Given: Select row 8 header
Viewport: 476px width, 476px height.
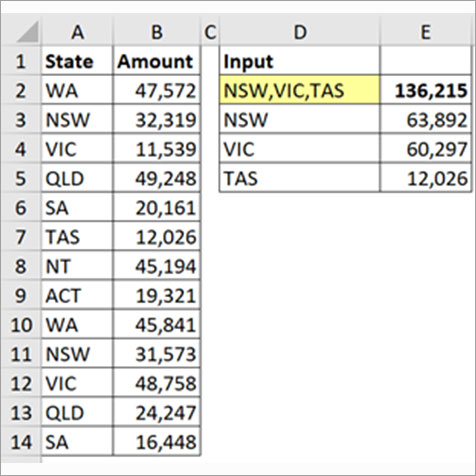Looking at the screenshot, I should [x=21, y=266].
